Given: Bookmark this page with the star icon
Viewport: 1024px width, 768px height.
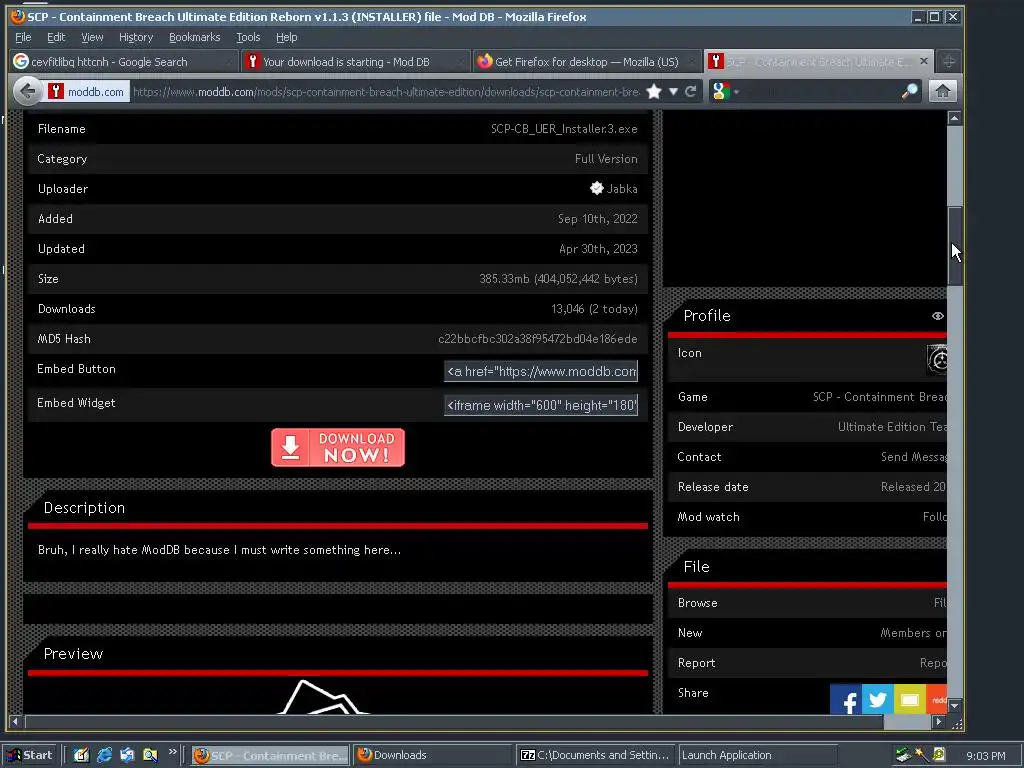Looking at the screenshot, I should click(654, 91).
